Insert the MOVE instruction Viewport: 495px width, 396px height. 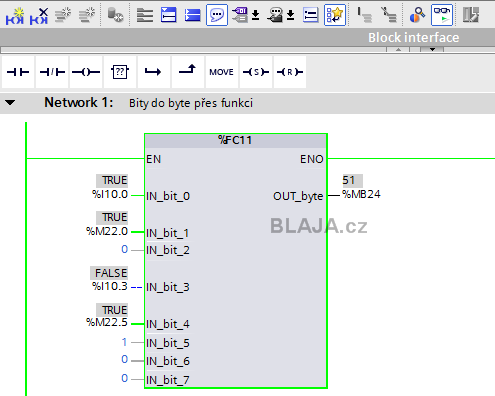coord(222,72)
